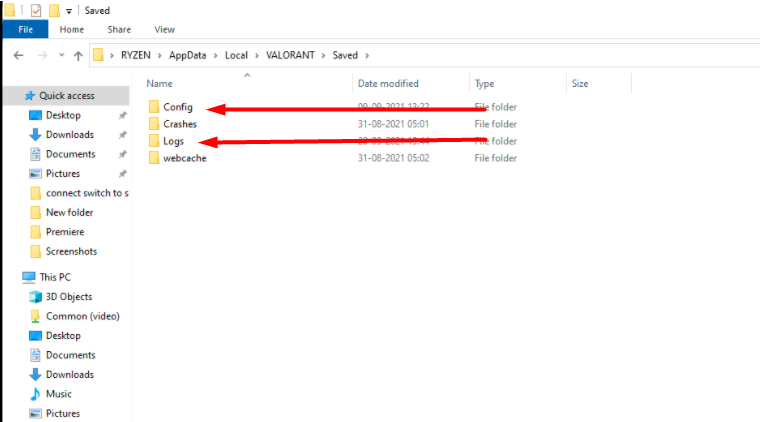
Task: Switch to the View ribbon tab
Action: [164, 30]
